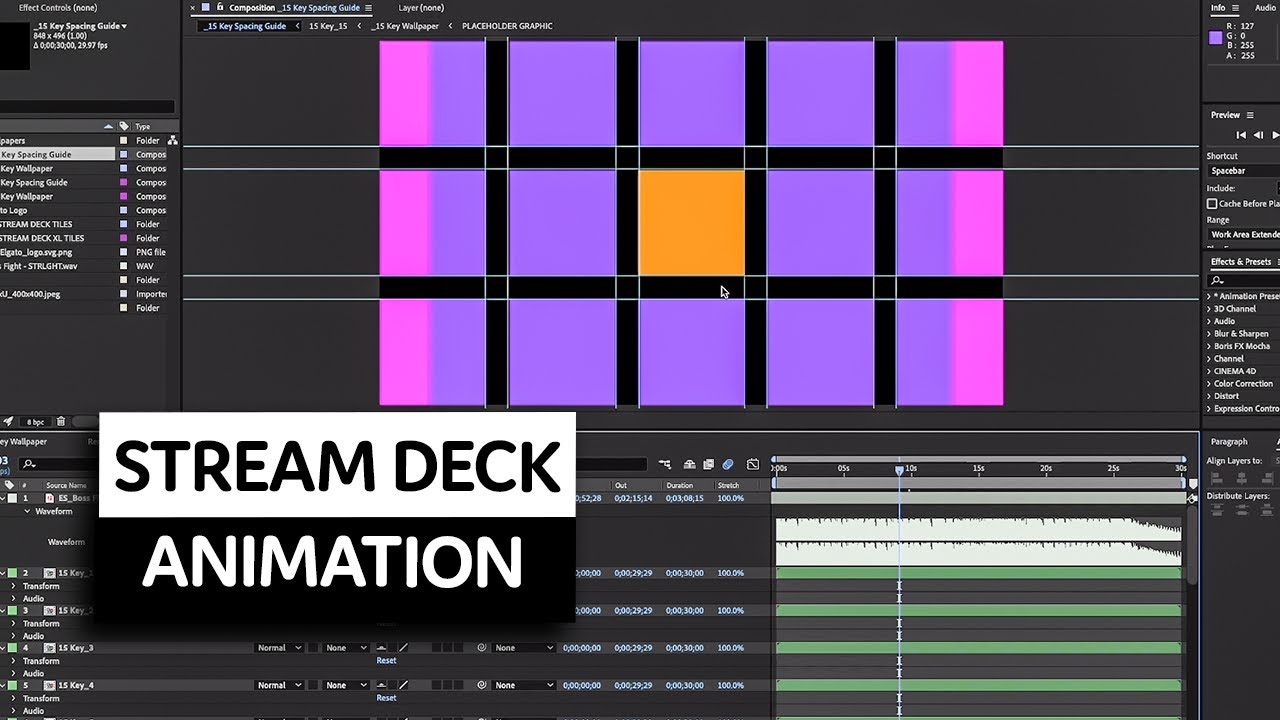This screenshot has height=720, width=1280.
Task: Click the 8 bpc color depth button
Action: point(36,422)
